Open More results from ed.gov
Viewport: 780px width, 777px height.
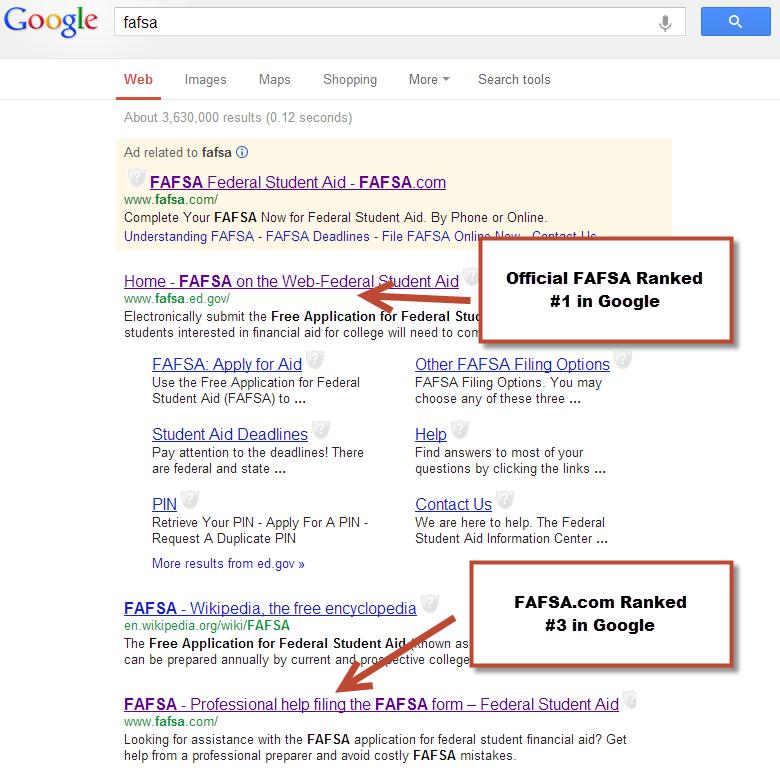click(228, 563)
